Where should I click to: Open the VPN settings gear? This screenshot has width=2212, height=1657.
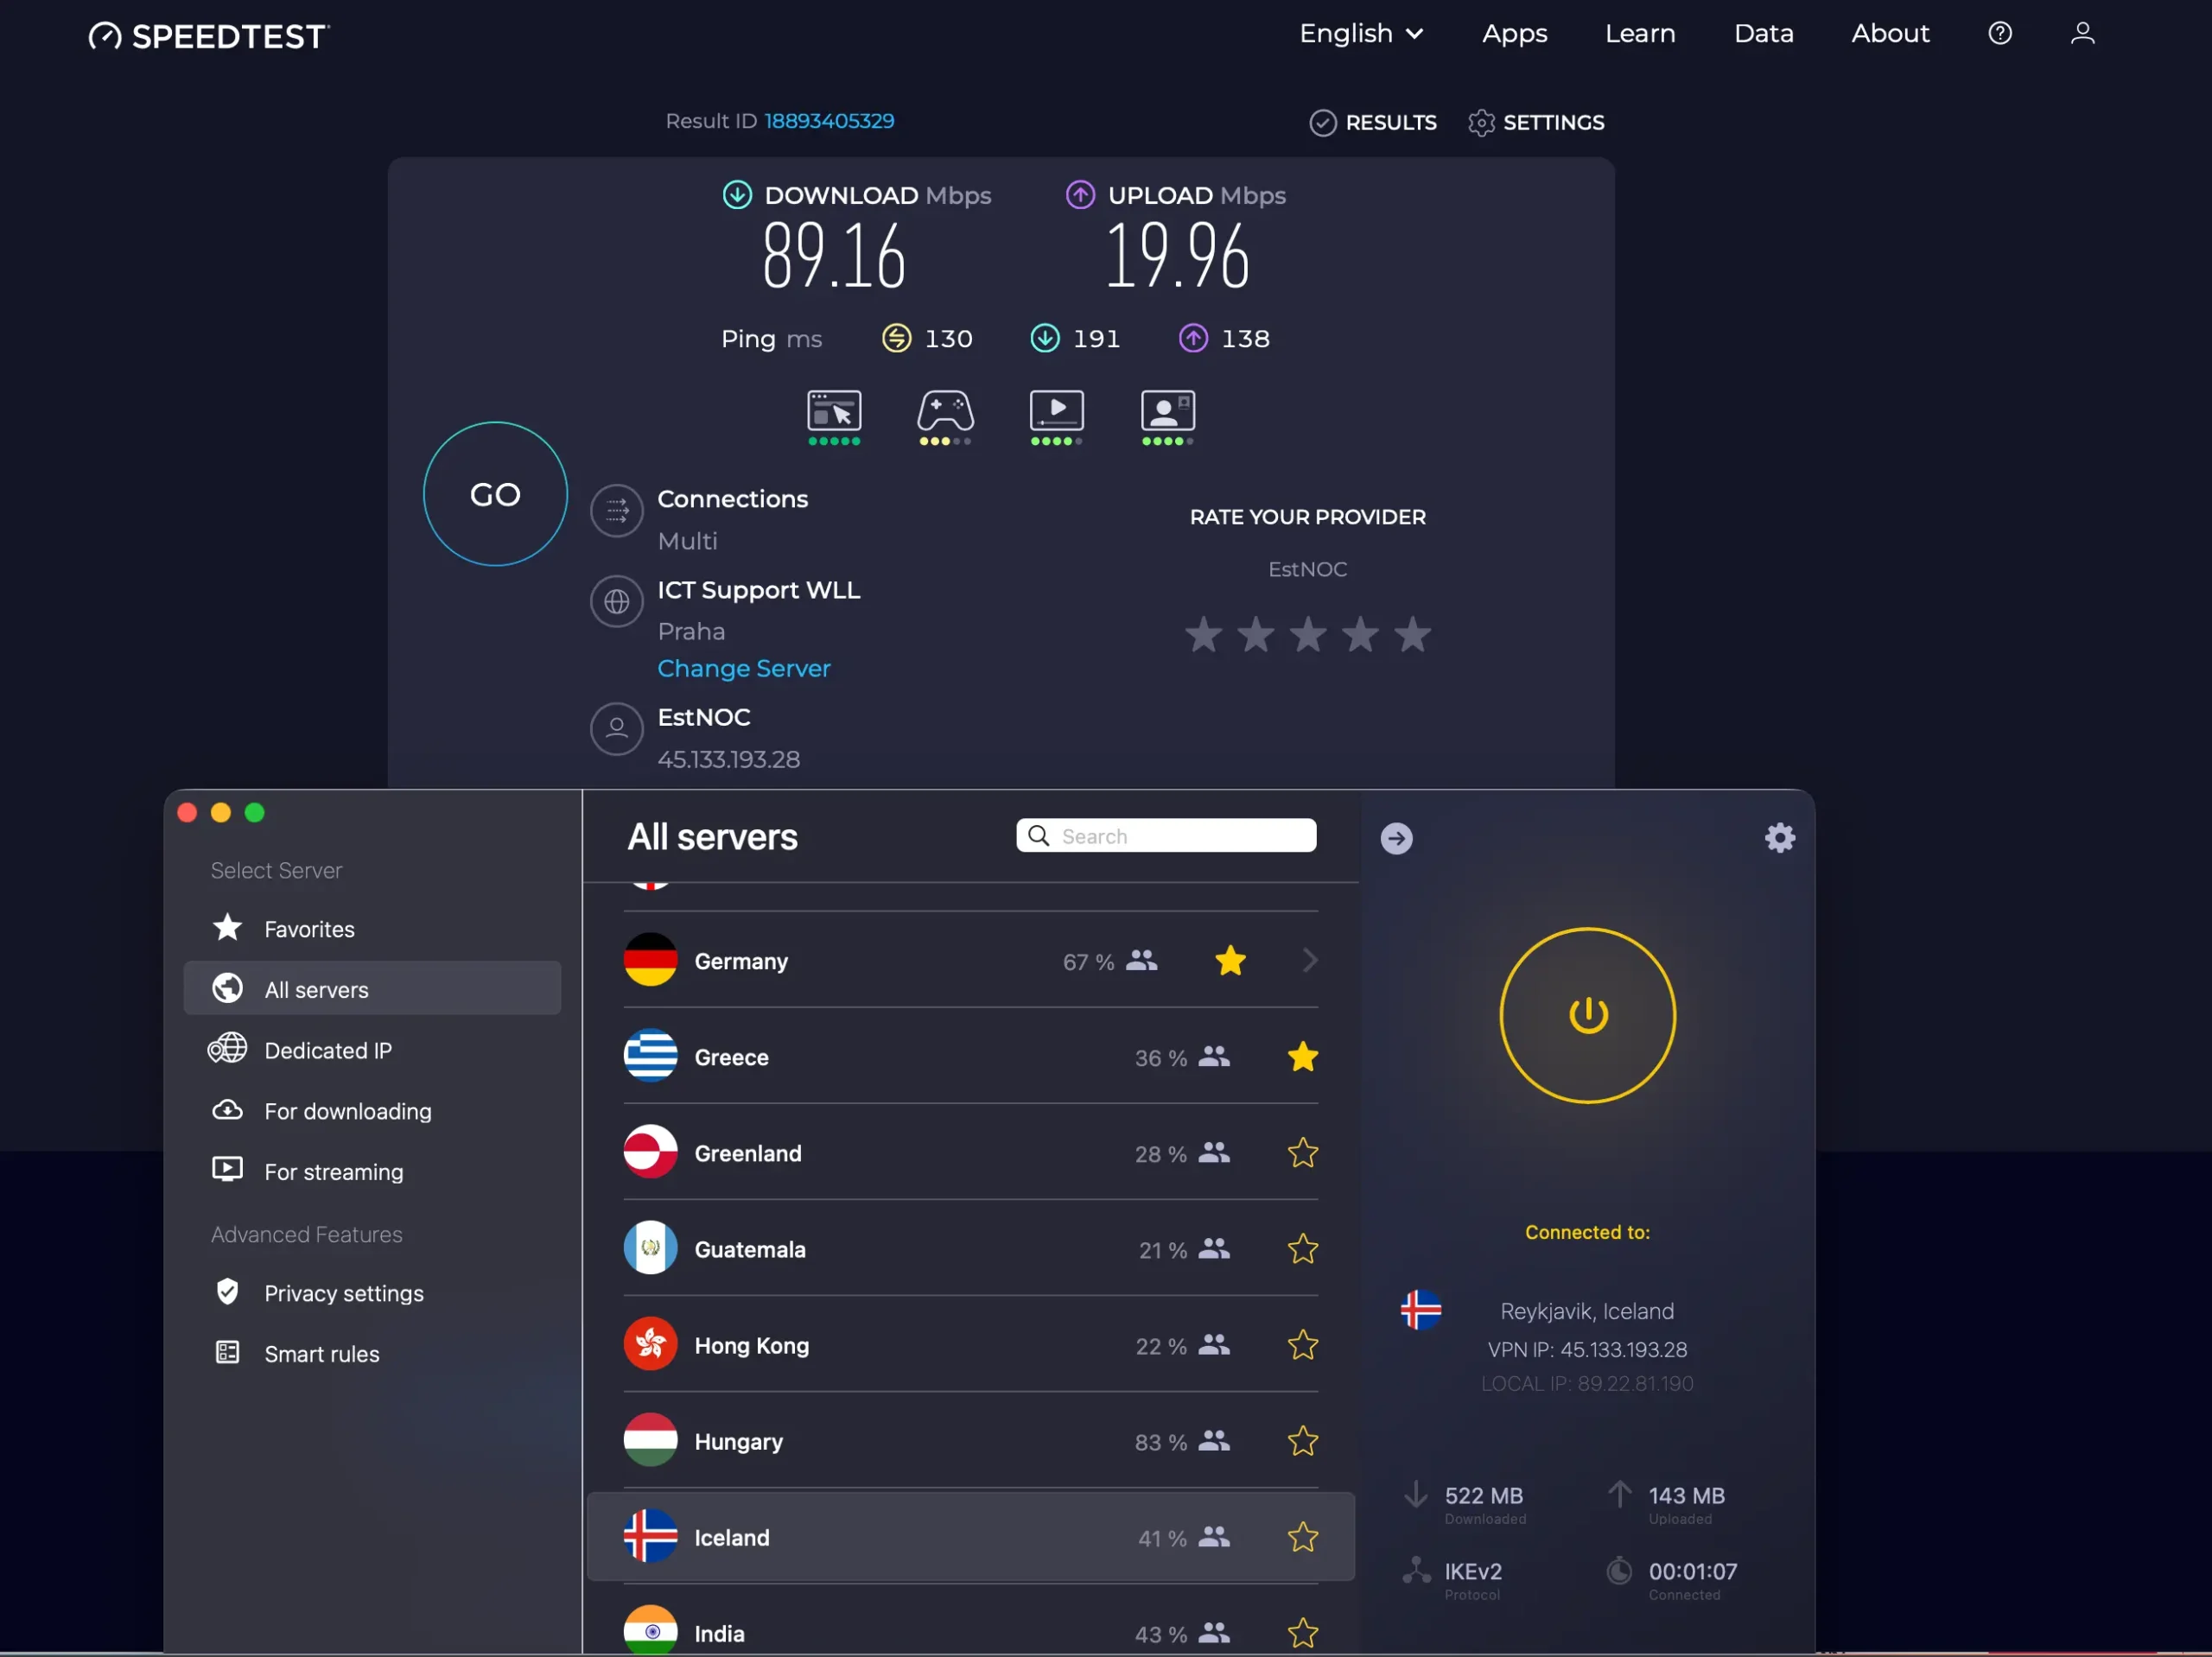(x=1779, y=837)
